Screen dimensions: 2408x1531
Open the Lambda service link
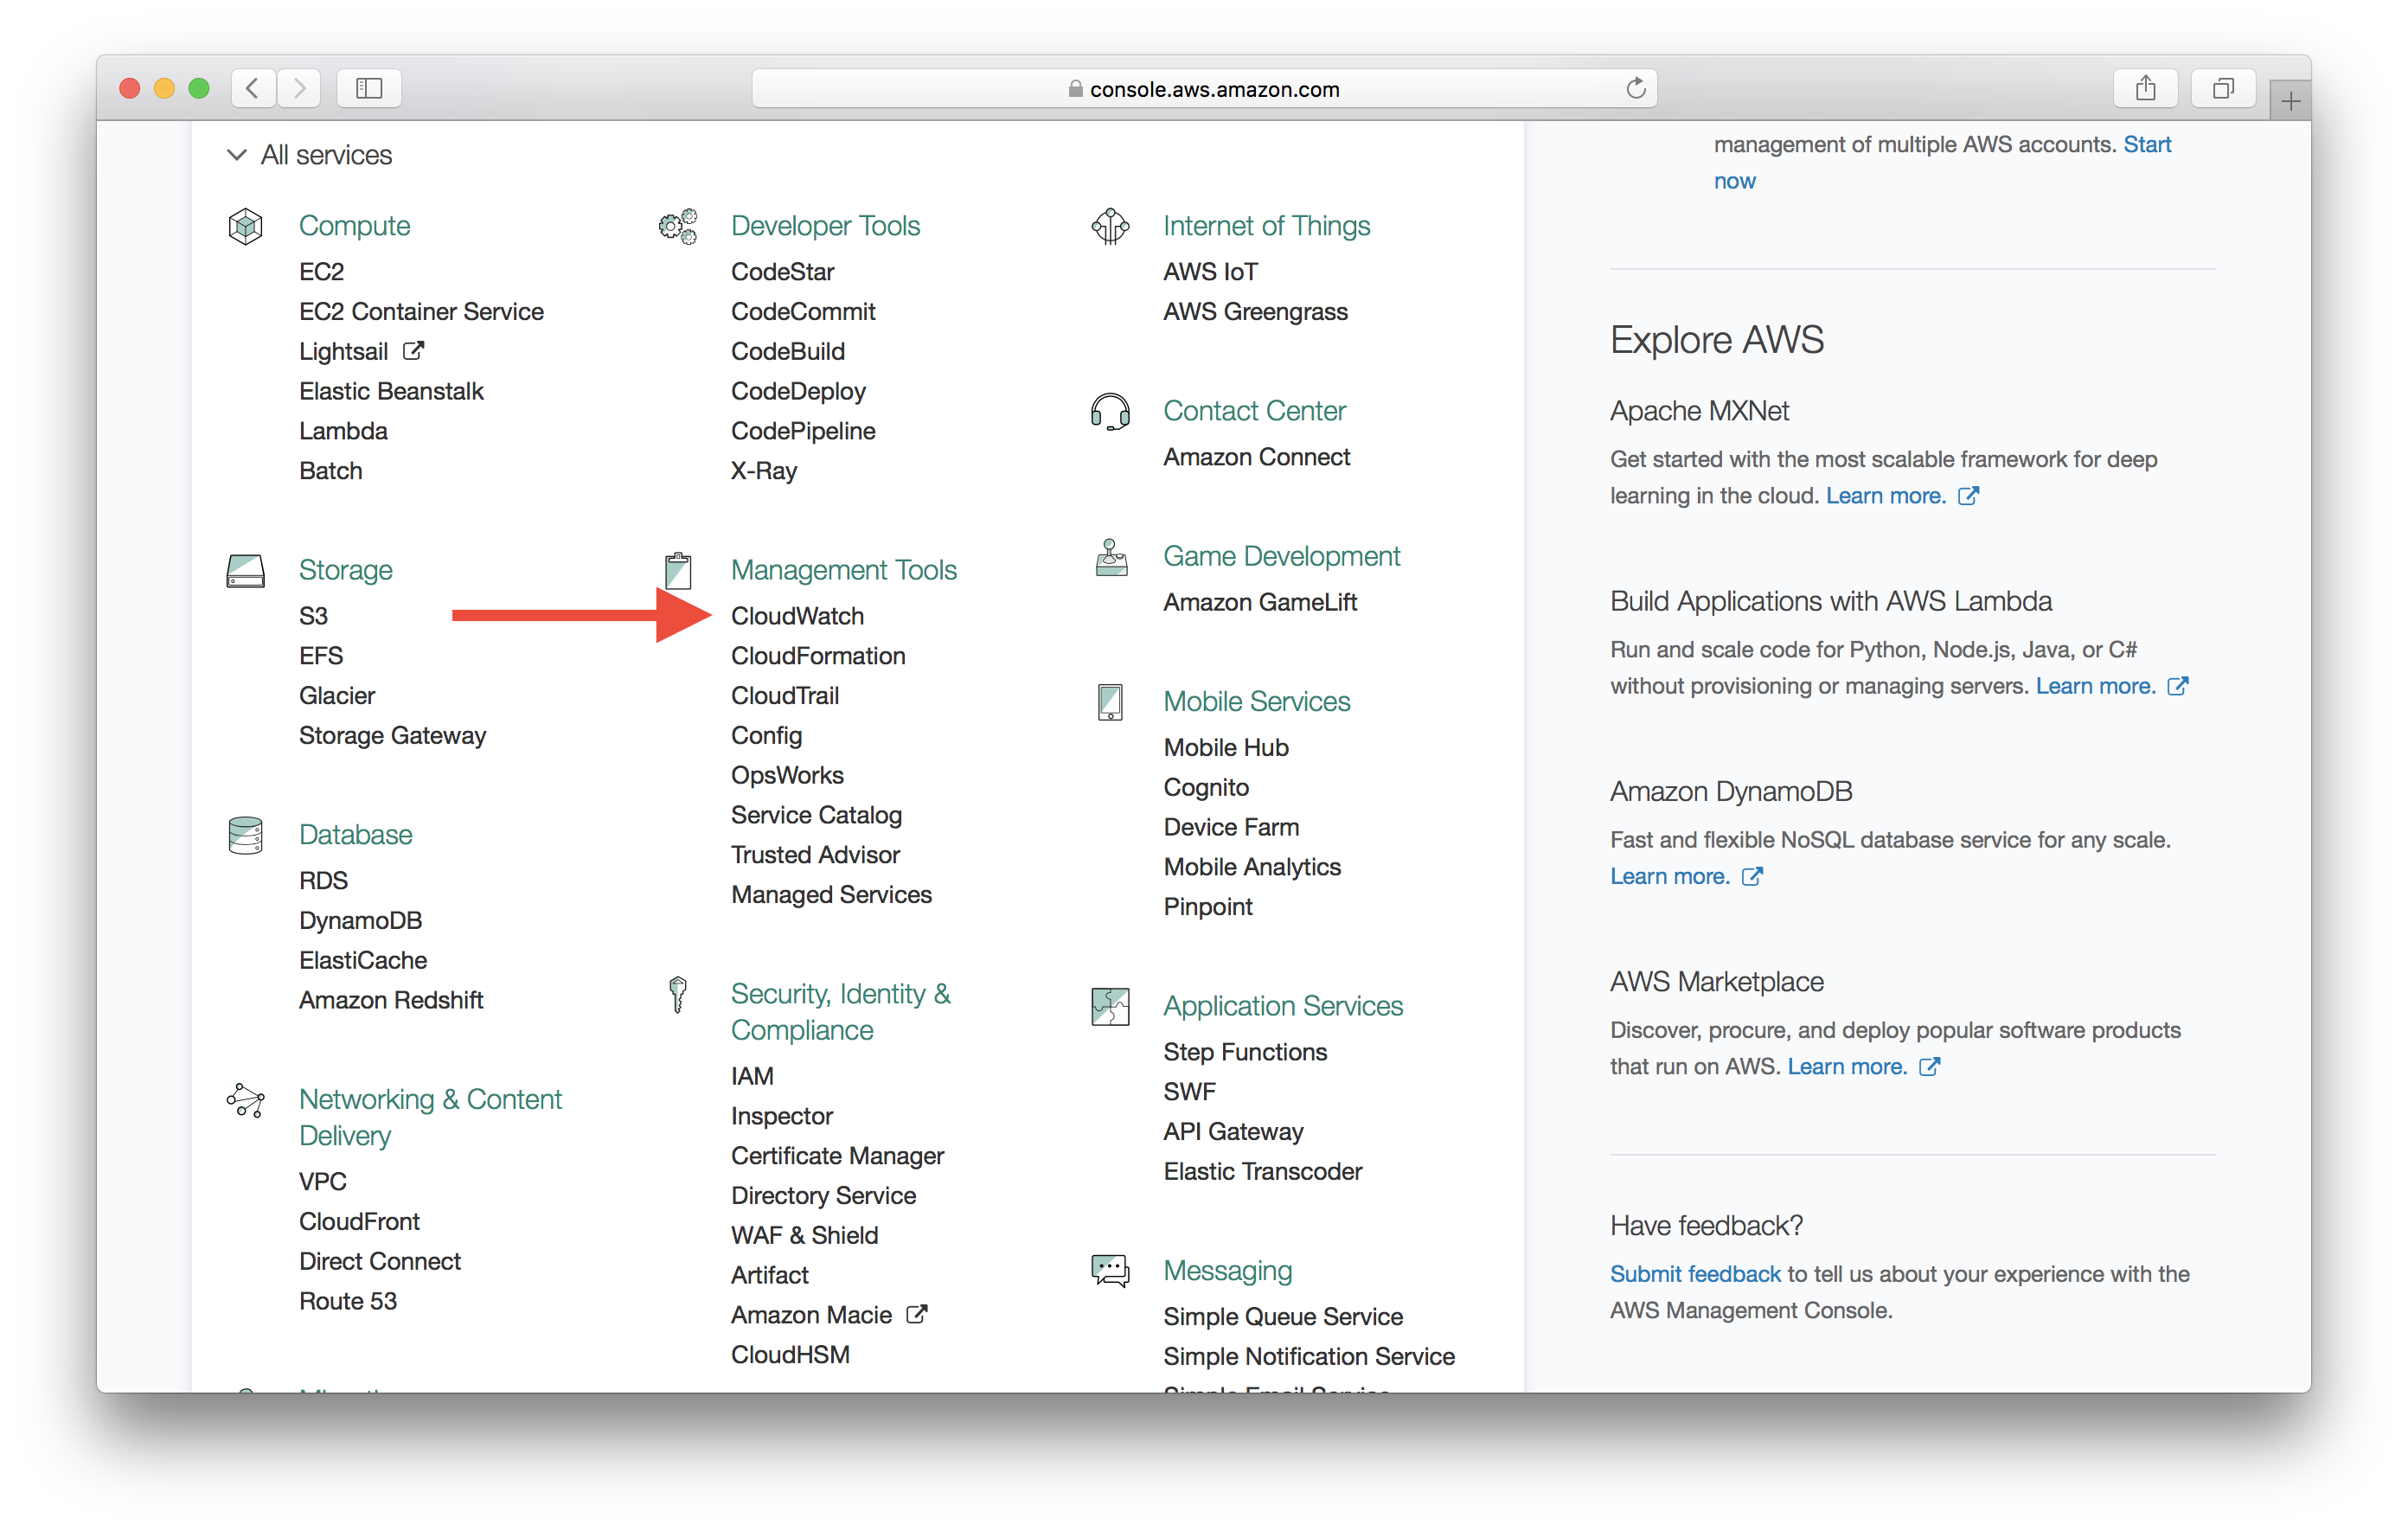[343, 431]
